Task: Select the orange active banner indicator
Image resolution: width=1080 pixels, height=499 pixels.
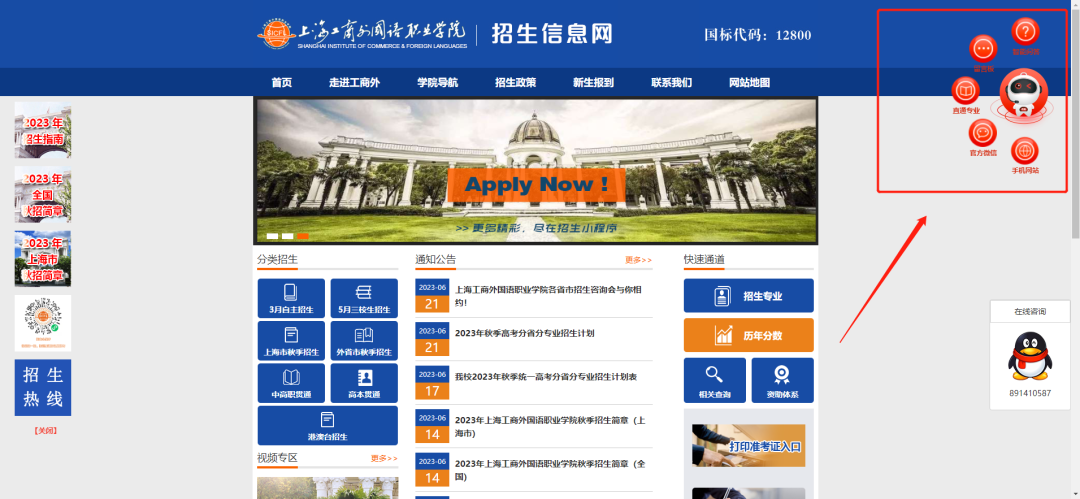Action: point(303,236)
